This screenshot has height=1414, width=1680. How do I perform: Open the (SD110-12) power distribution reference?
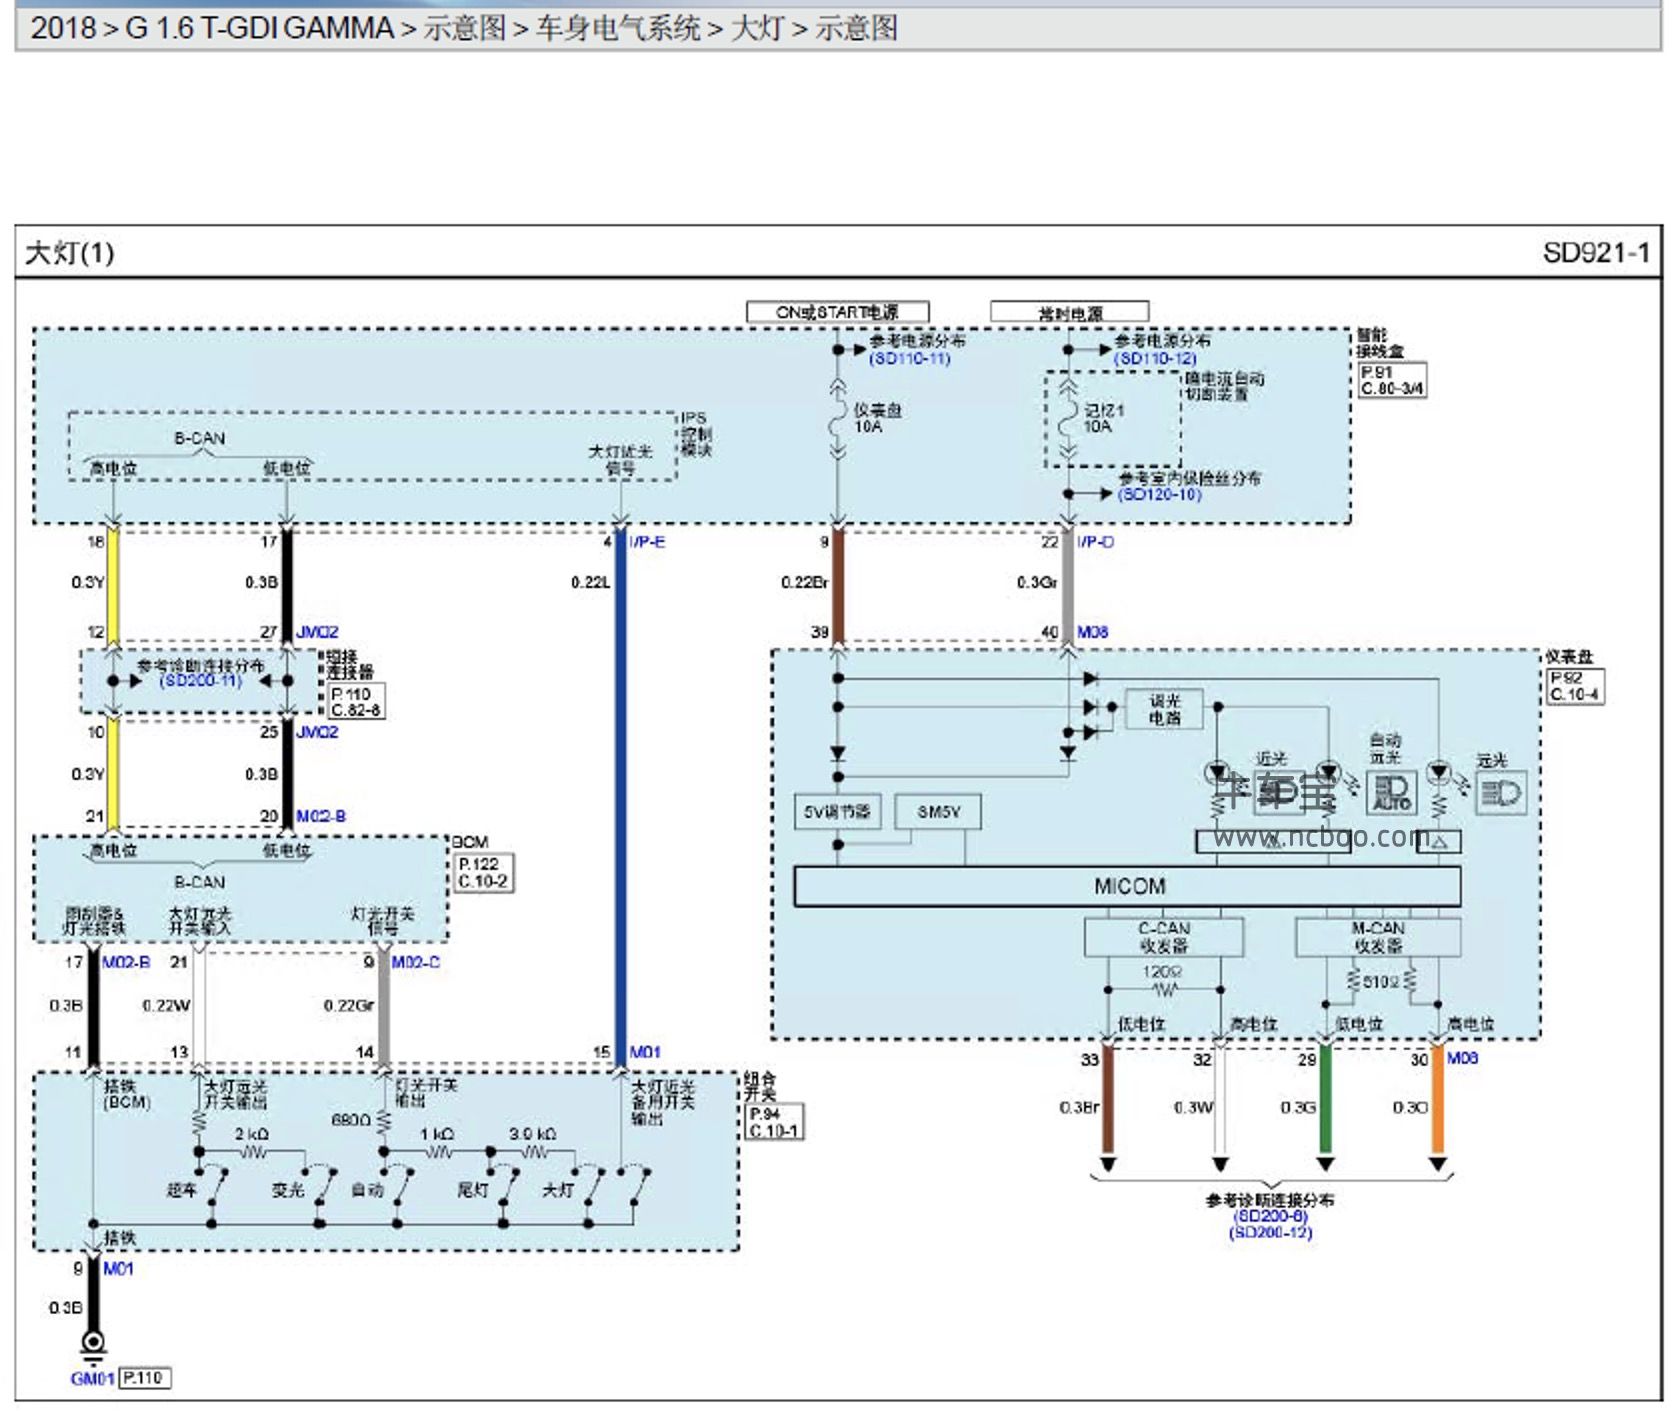pos(1155,359)
